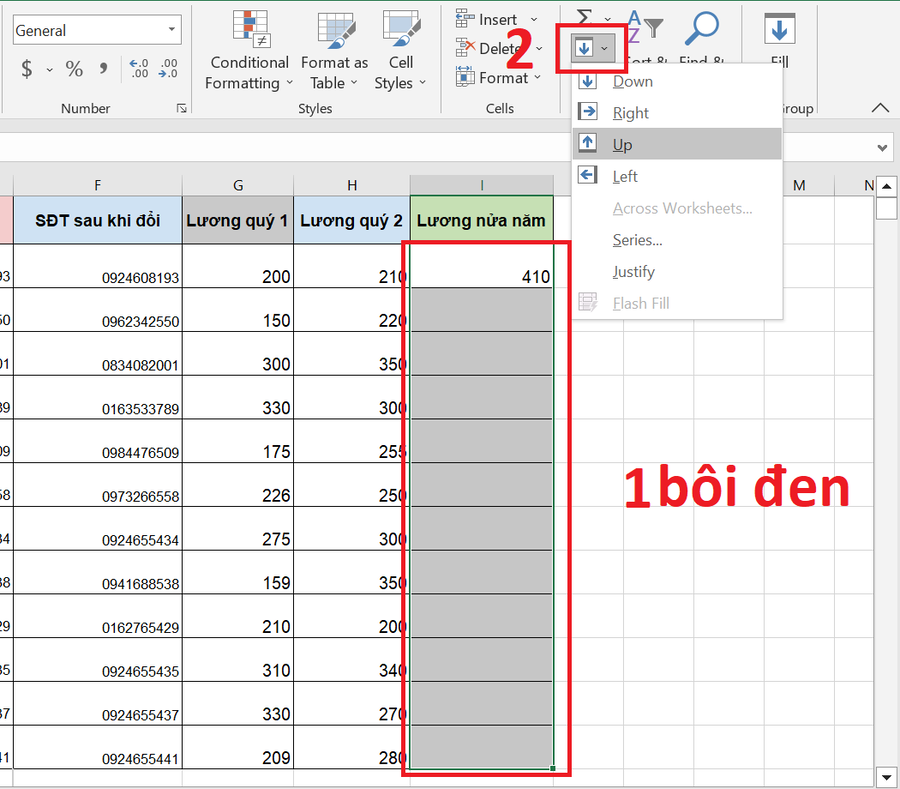Click the Flash Fill icon in menu
Viewport: 900px width, 789px height.
(x=588, y=302)
